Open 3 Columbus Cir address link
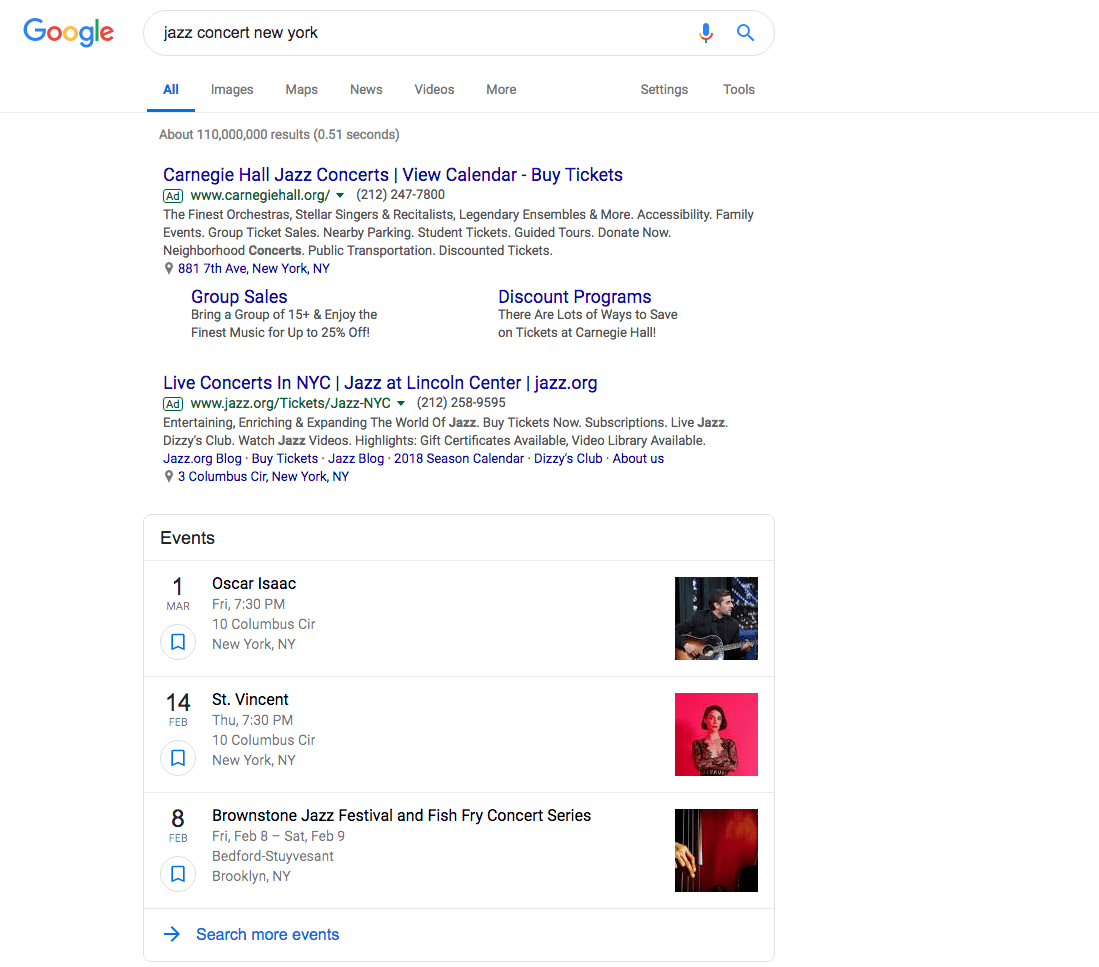The width and height of the screenshot is (1099, 967). (263, 476)
